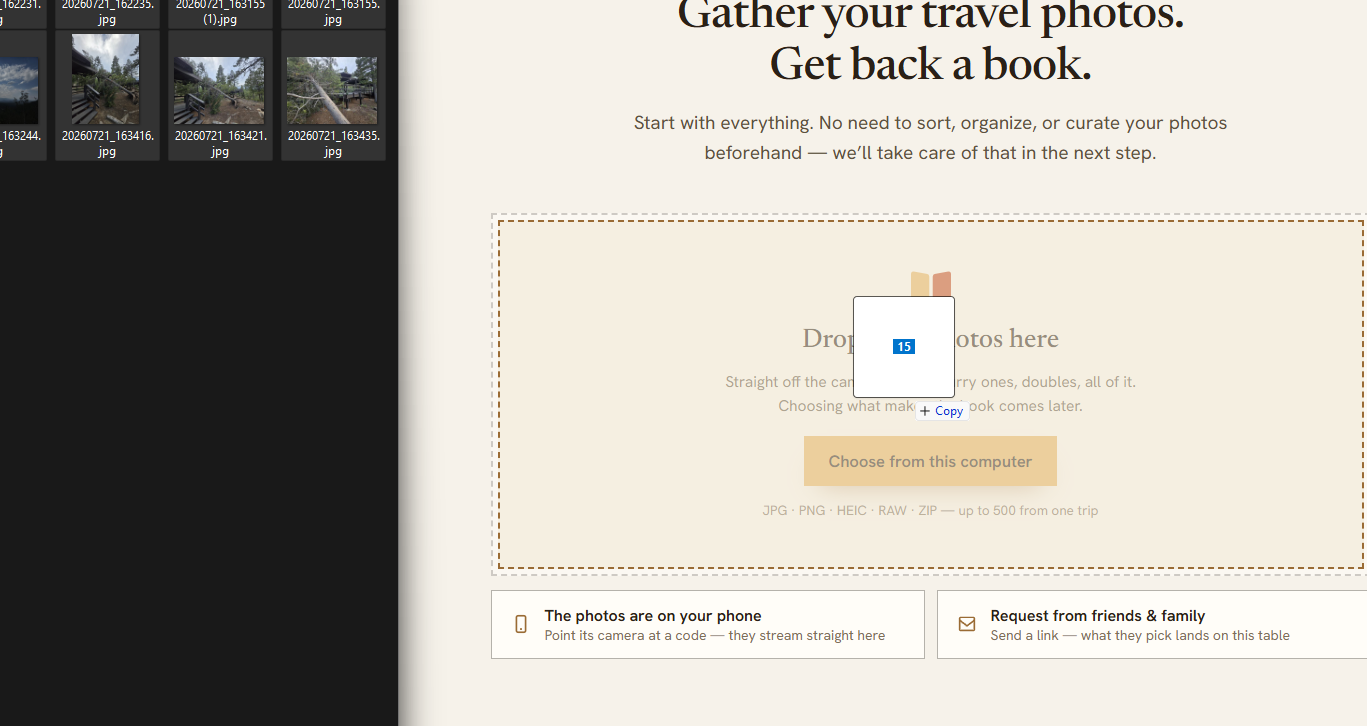Image resolution: width=1367 pixels, height=726 pixels.
Task: Click the file name 20260721_162235.jpg in the explorer
Action: click(107, 12)
